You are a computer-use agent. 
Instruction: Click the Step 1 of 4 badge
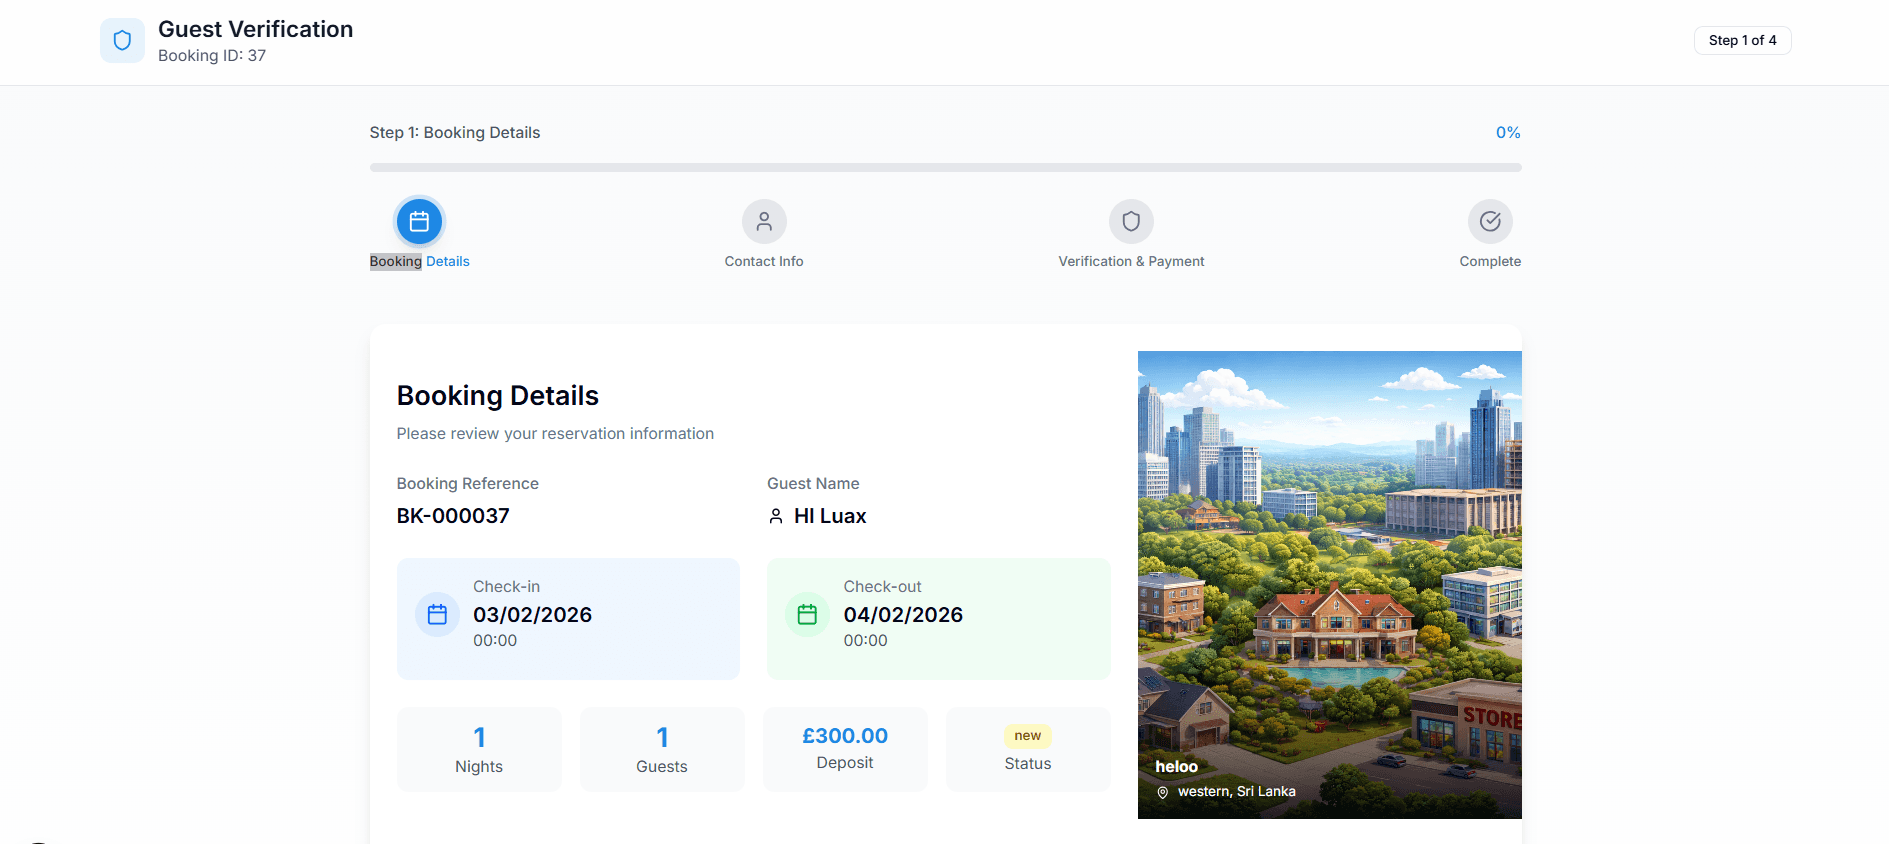[1742, 40]
